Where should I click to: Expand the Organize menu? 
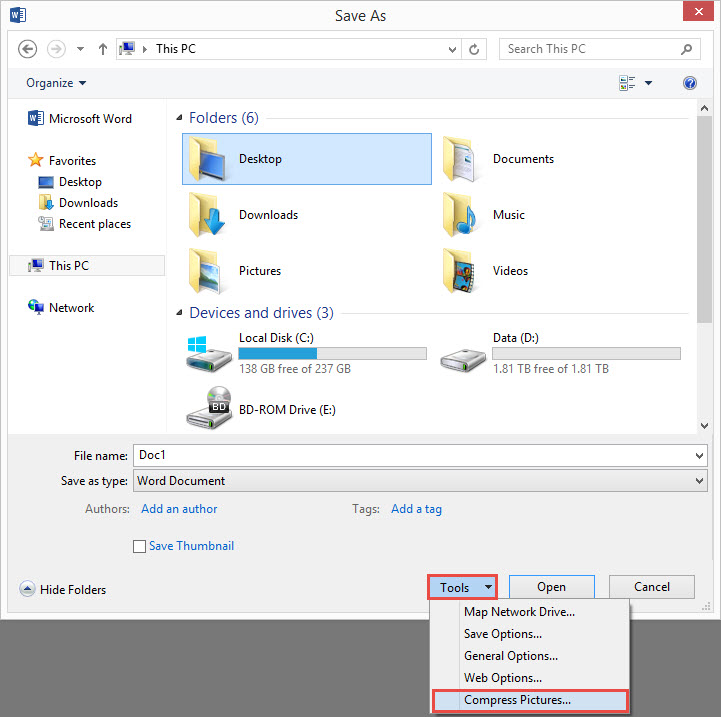56,83
